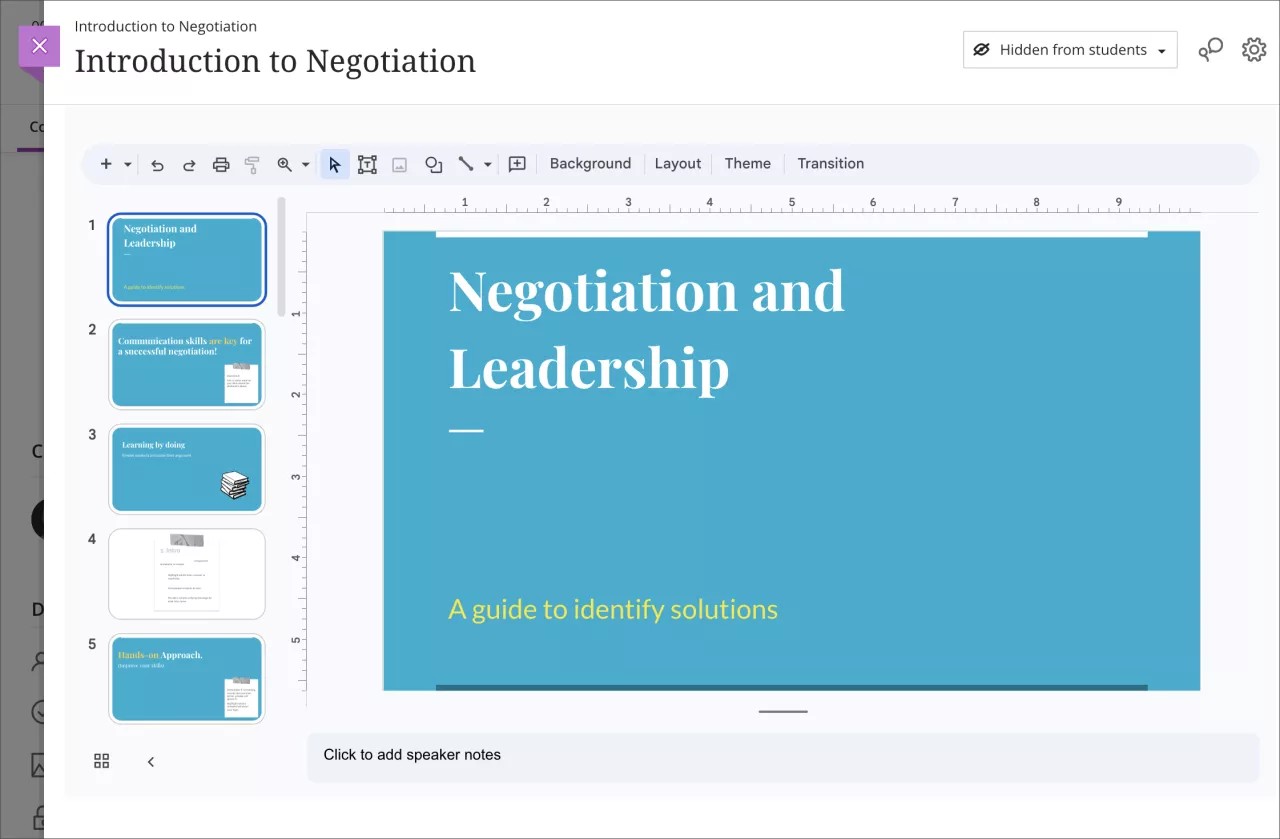Open the Print dialog

[221, 163]
